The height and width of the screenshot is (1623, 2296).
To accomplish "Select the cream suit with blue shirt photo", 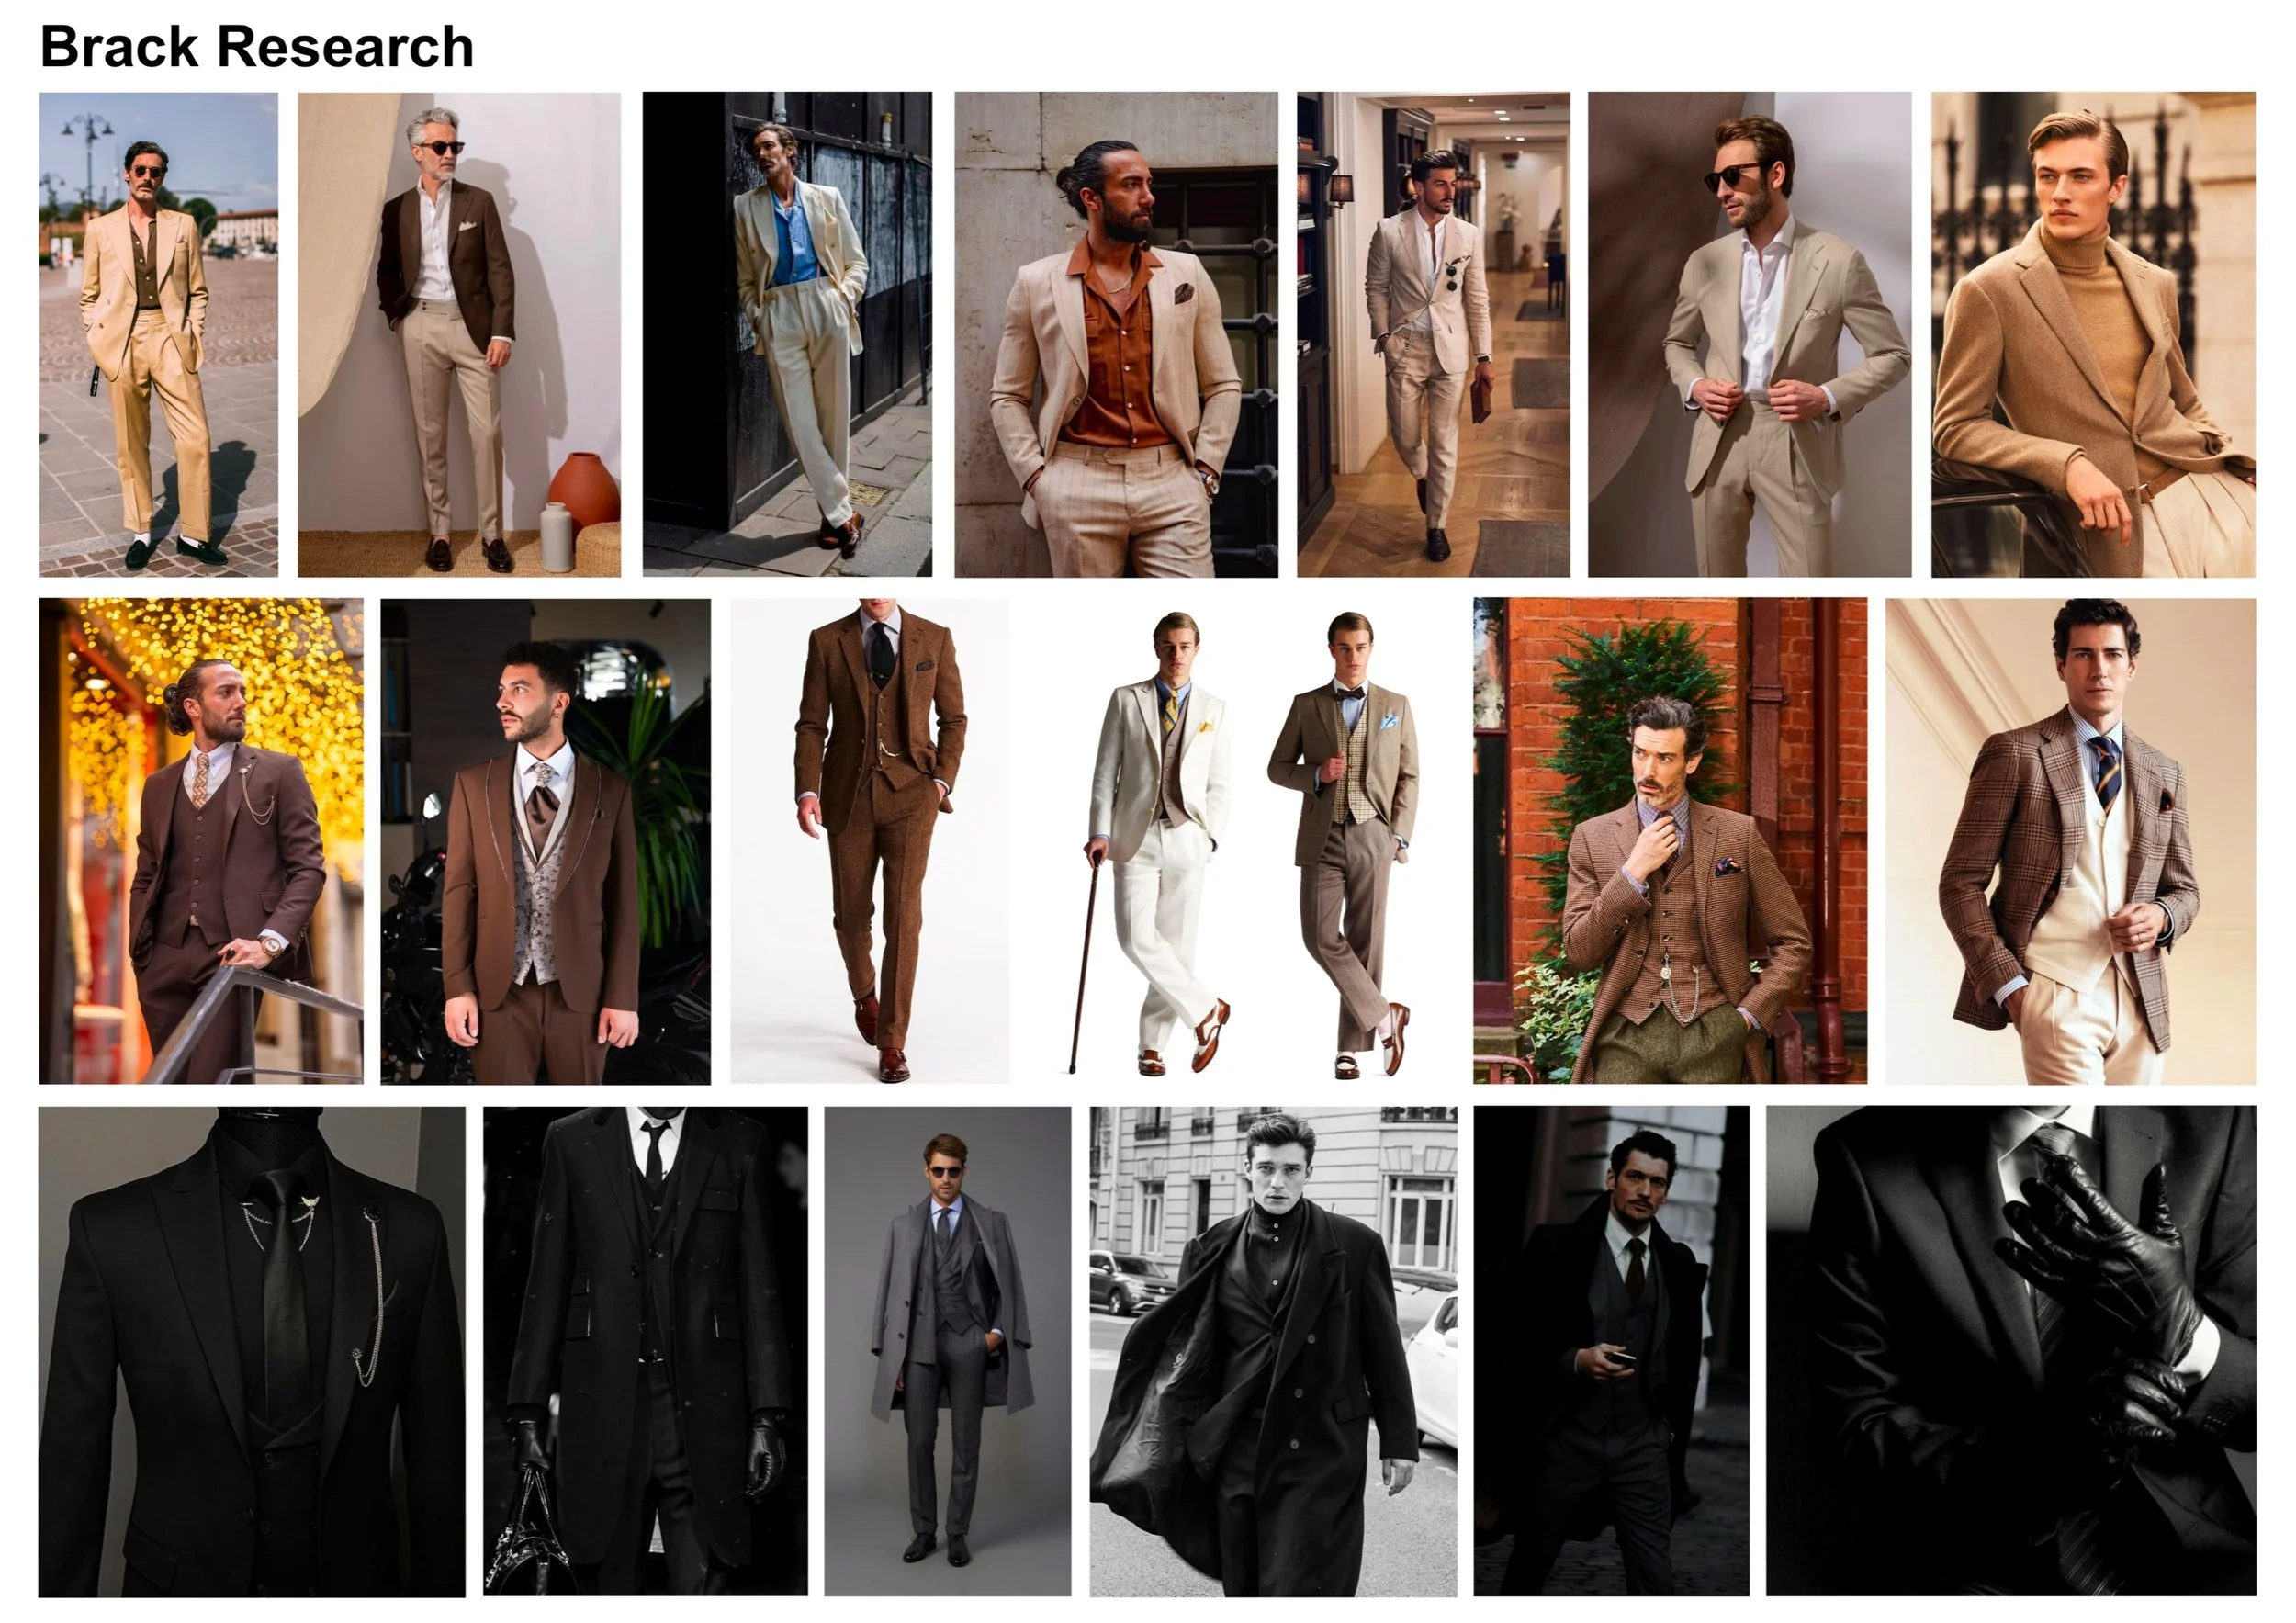I will click(x=787, y=334).
